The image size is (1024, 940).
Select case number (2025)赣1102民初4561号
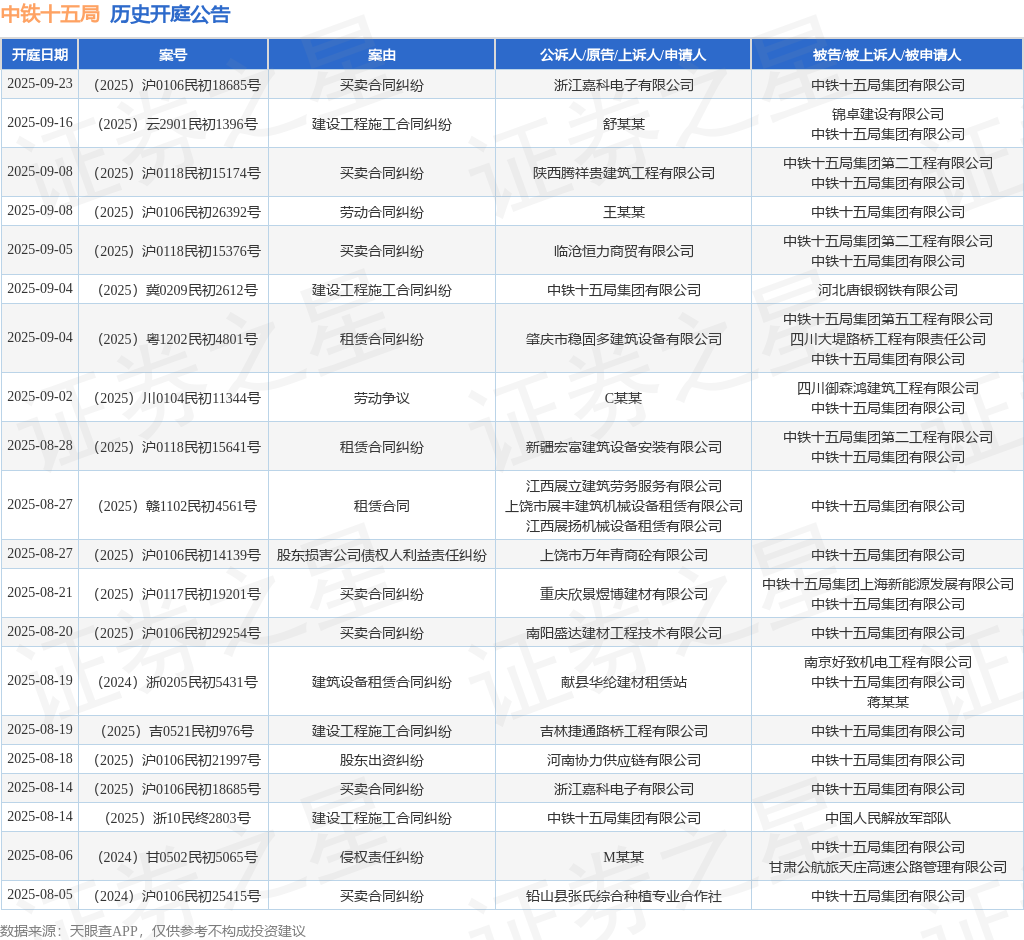(x=177, y=506)
